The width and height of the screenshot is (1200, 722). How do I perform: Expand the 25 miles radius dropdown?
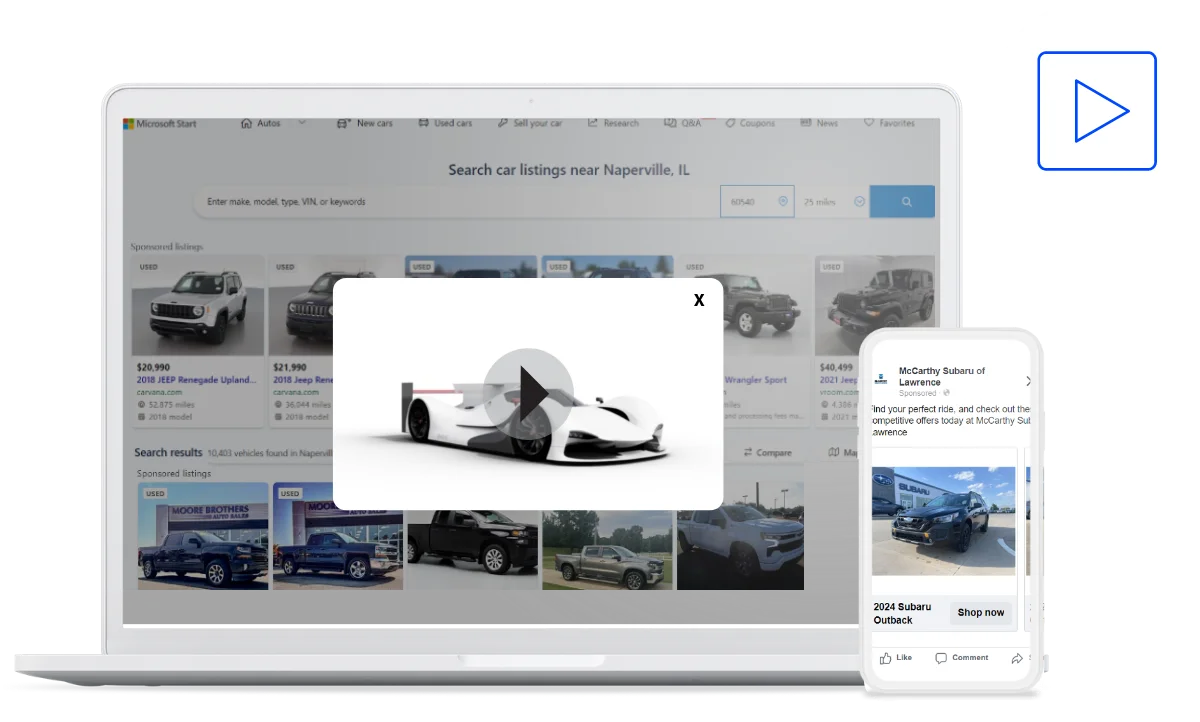click(859, 202)
